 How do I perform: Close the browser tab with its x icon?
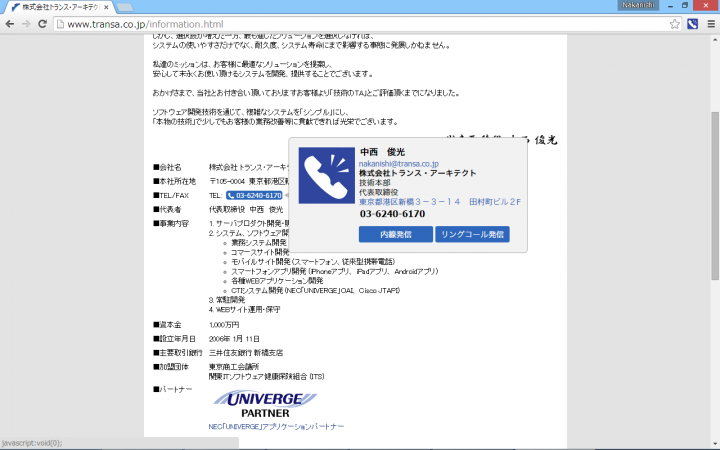click(x=106, y=7)
